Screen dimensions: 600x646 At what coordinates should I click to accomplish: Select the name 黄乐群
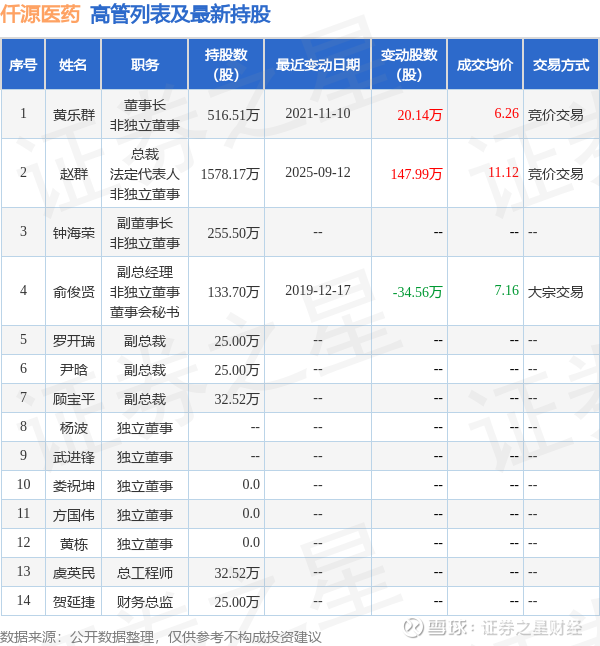[74, 115]
